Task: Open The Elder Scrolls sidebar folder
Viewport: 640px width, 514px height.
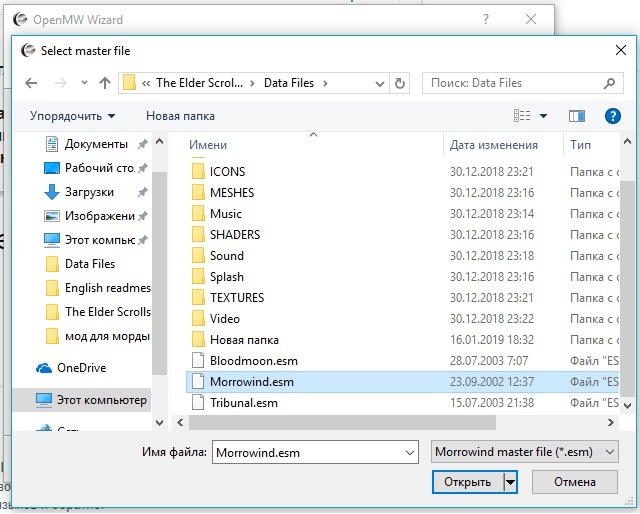Action: (97, 312)
